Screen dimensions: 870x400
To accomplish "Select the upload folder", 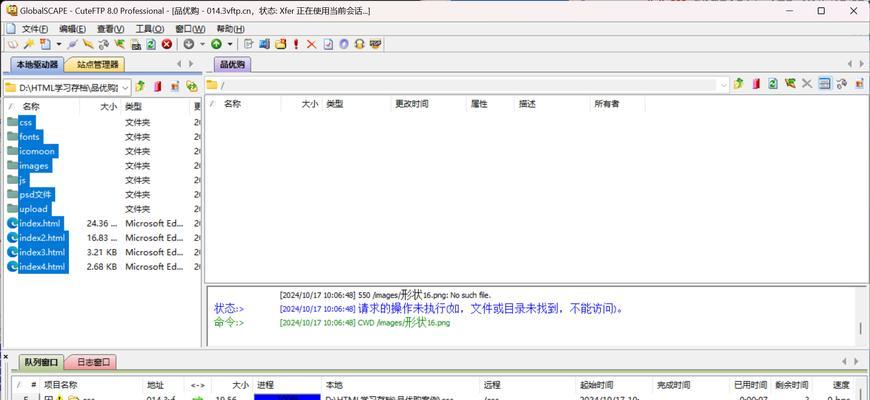I will coord(33,209).
